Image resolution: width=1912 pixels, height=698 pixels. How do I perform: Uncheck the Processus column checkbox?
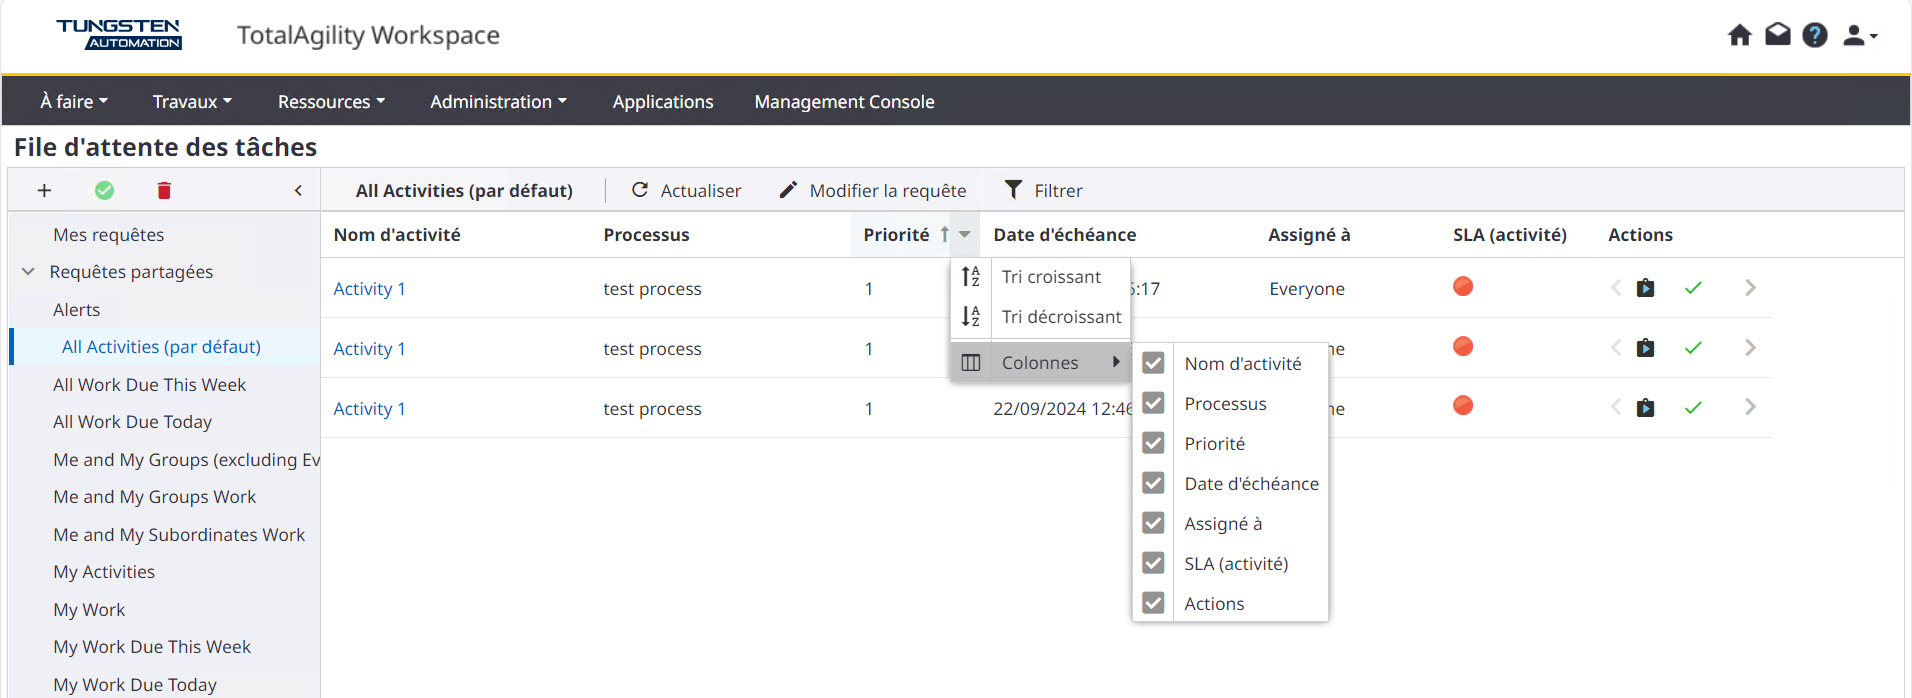point(1153,403)
